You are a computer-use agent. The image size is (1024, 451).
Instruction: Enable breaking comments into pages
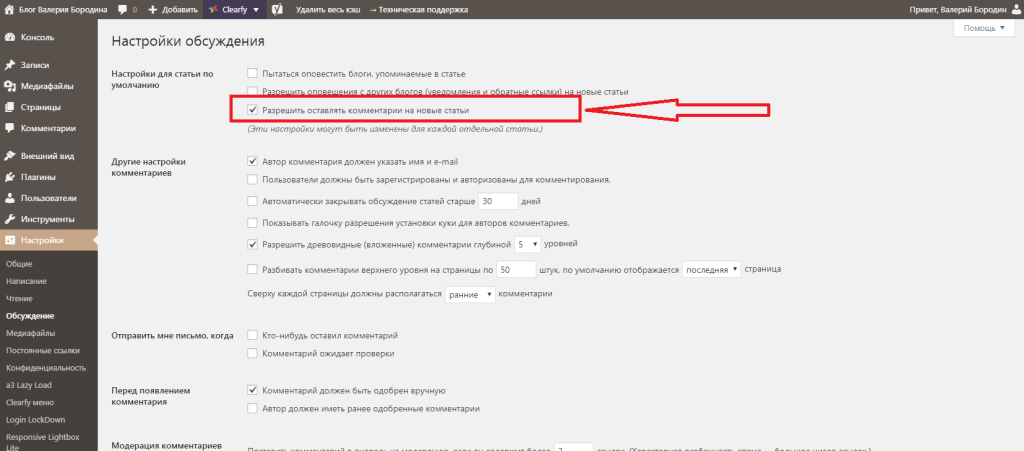point(252,269)
